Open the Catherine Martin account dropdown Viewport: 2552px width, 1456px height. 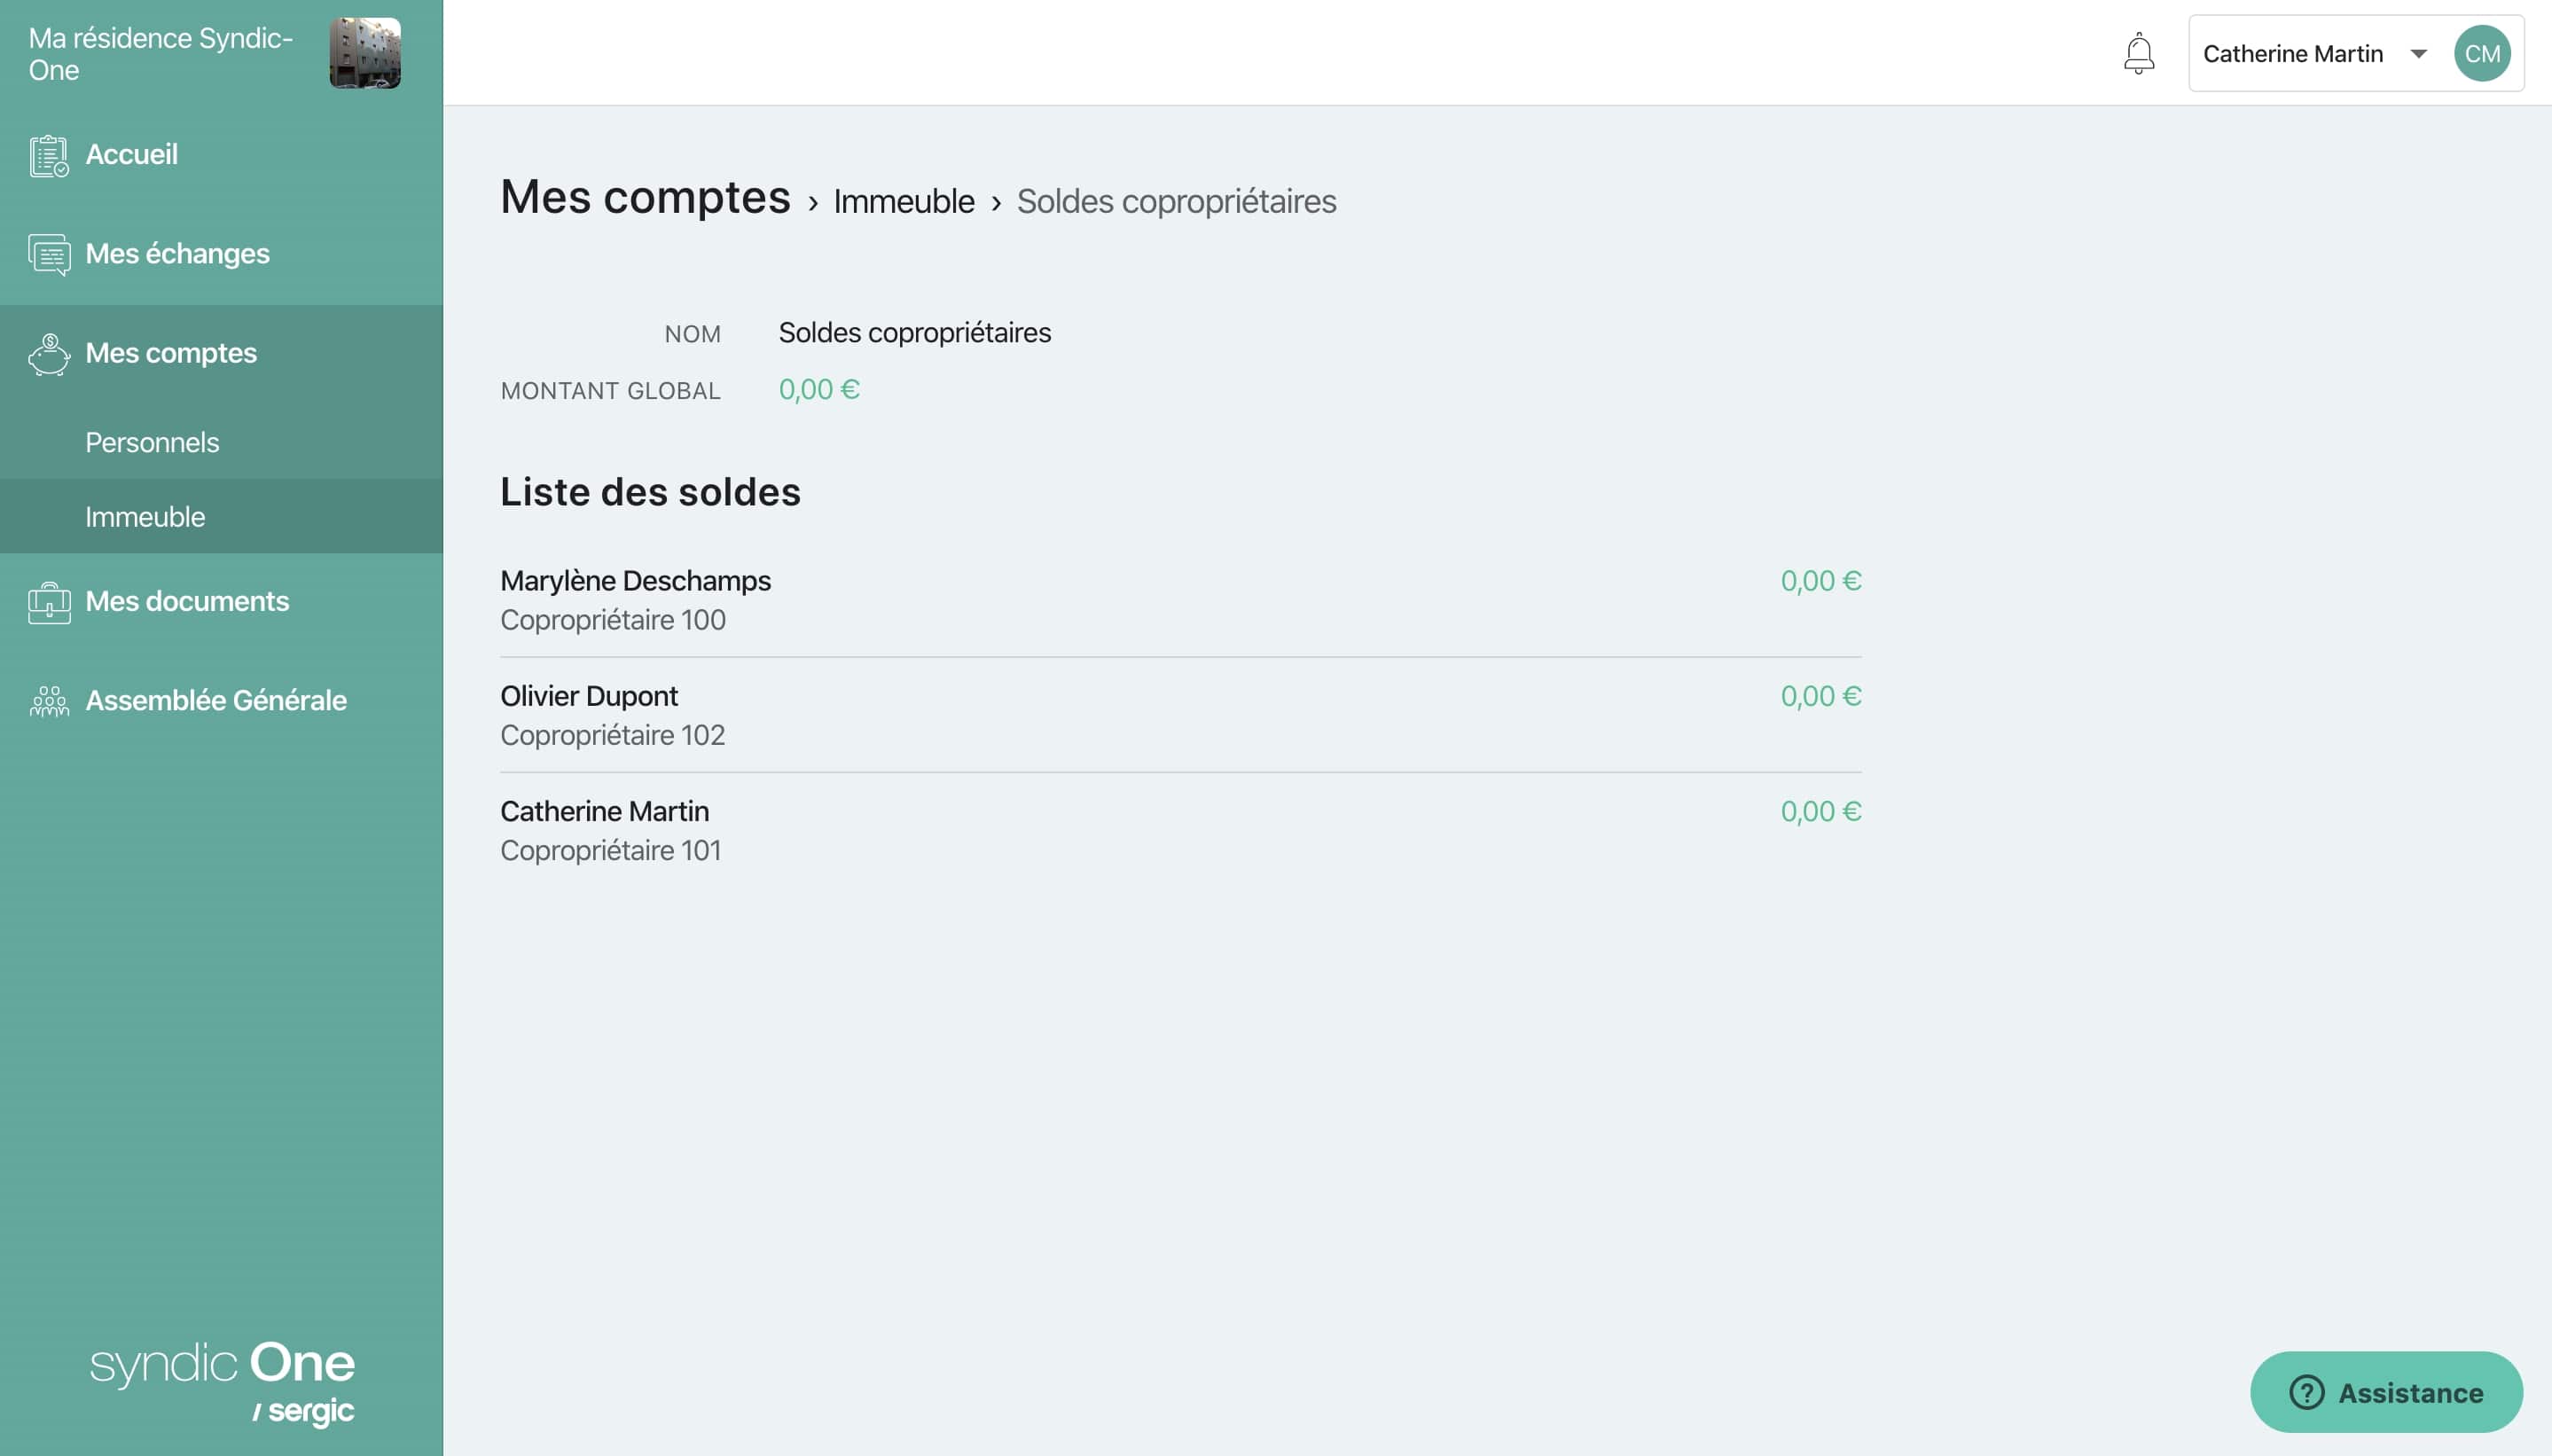point(2293,52)
